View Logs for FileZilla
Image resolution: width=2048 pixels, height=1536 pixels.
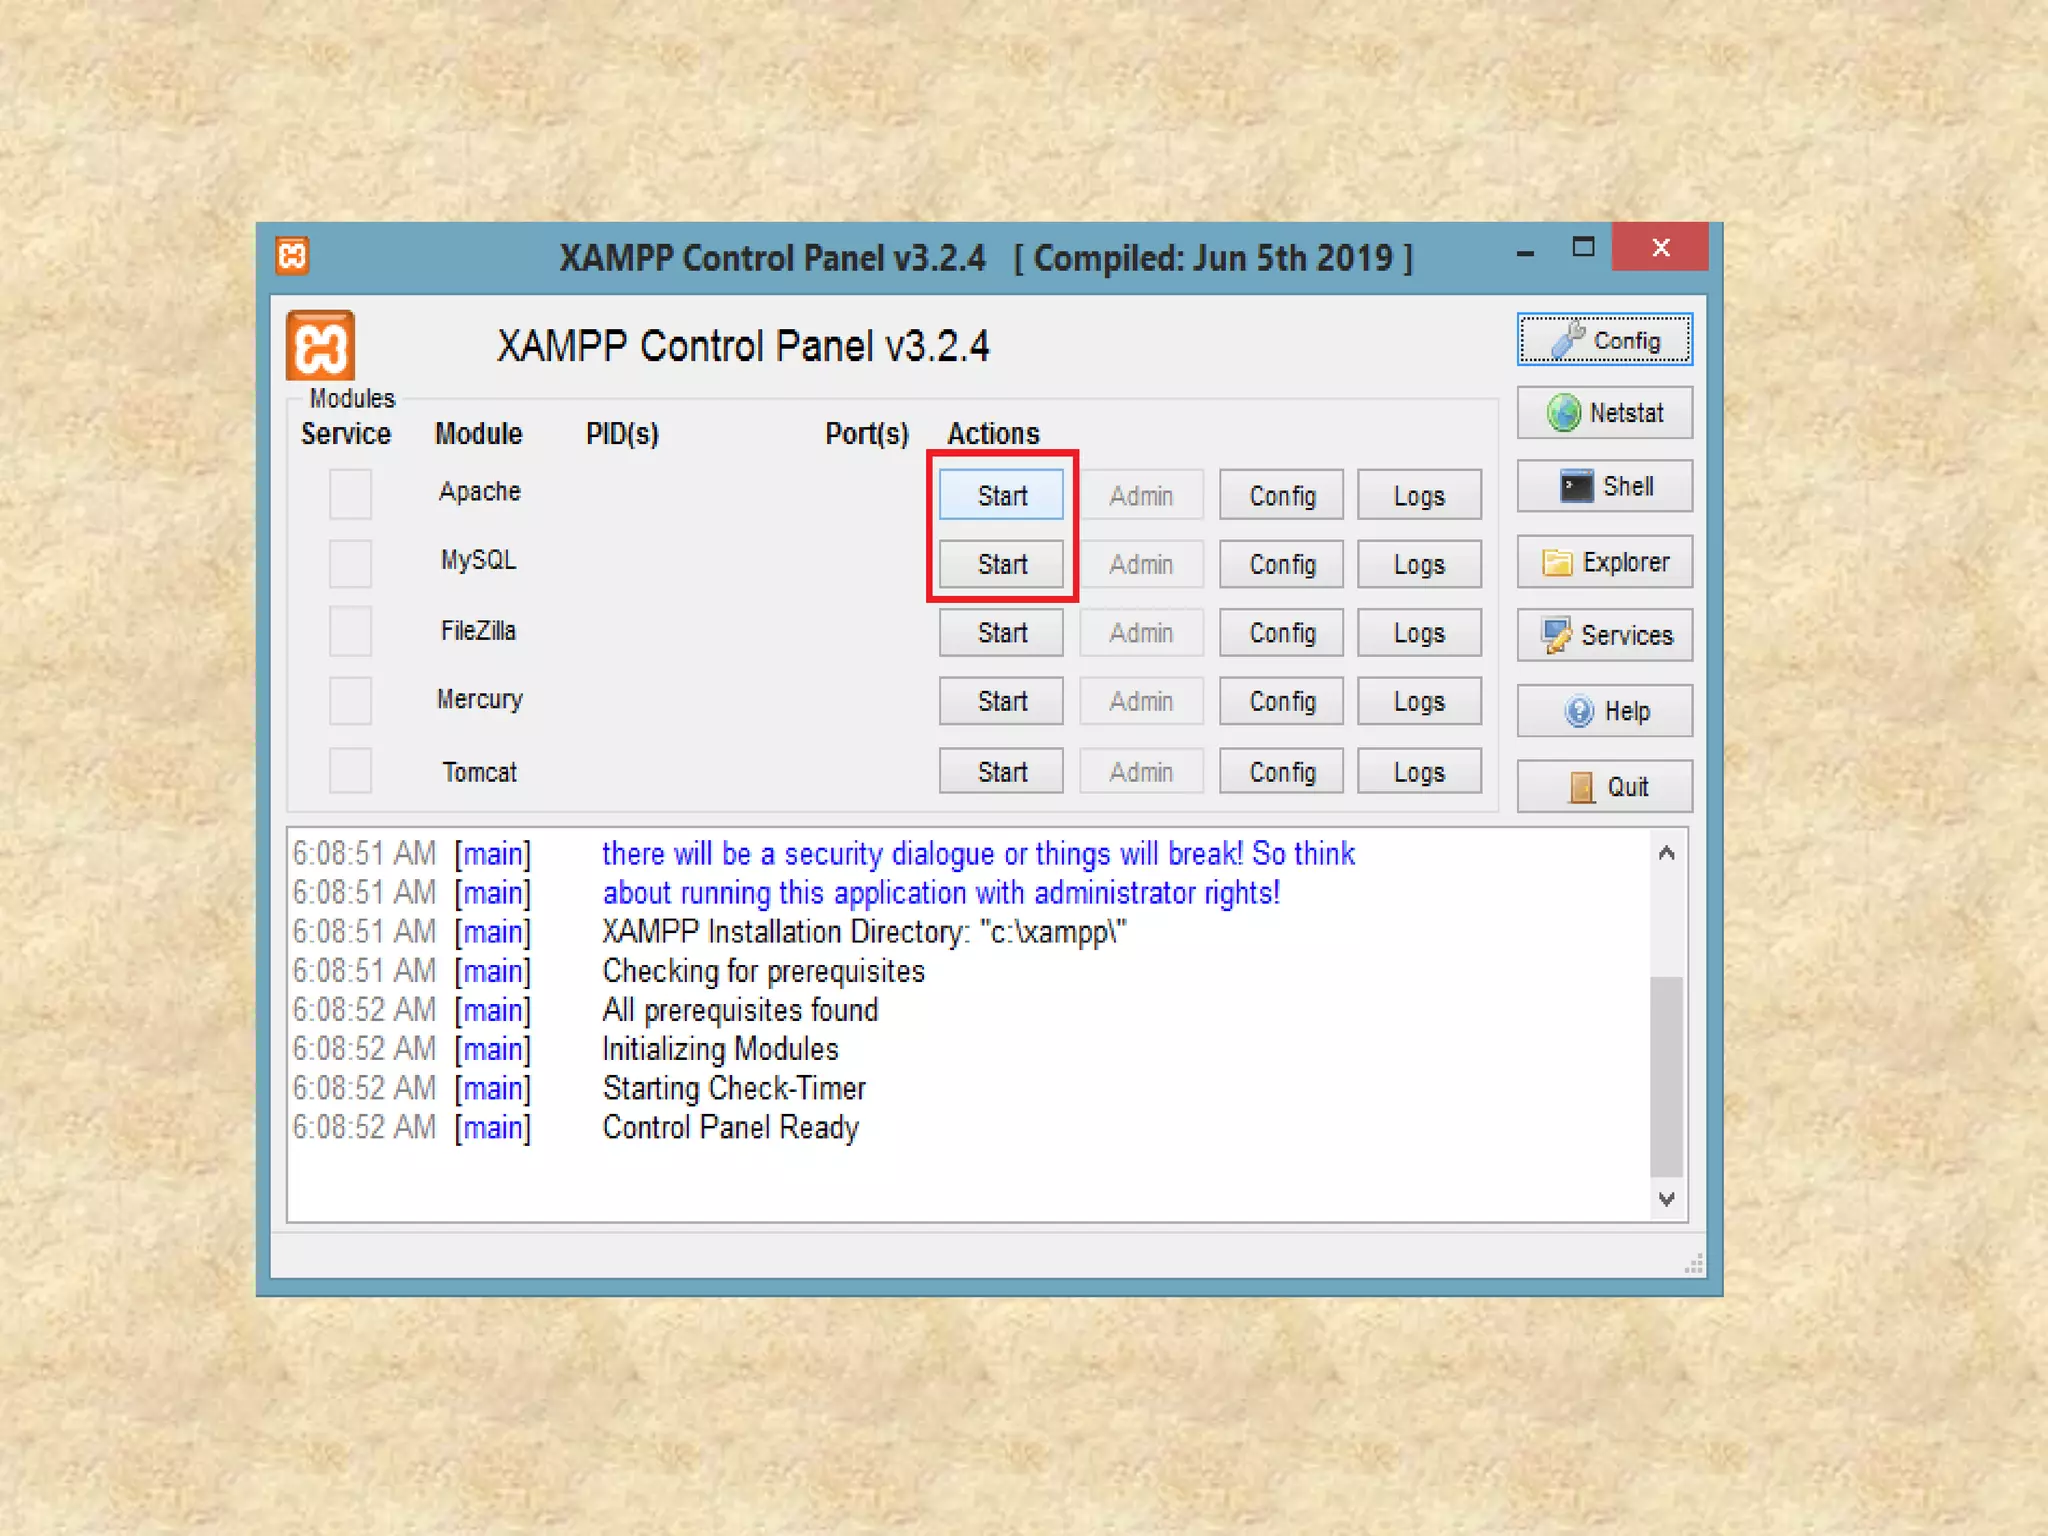pyautogui.click(x=1419, y=633)
